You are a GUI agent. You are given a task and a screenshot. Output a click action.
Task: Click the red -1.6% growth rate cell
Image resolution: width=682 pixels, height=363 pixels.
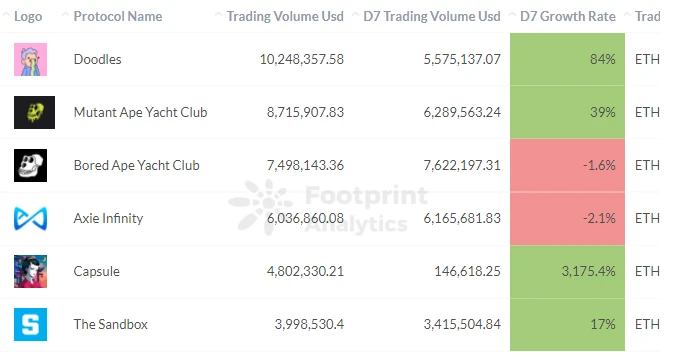click(567, 165)
